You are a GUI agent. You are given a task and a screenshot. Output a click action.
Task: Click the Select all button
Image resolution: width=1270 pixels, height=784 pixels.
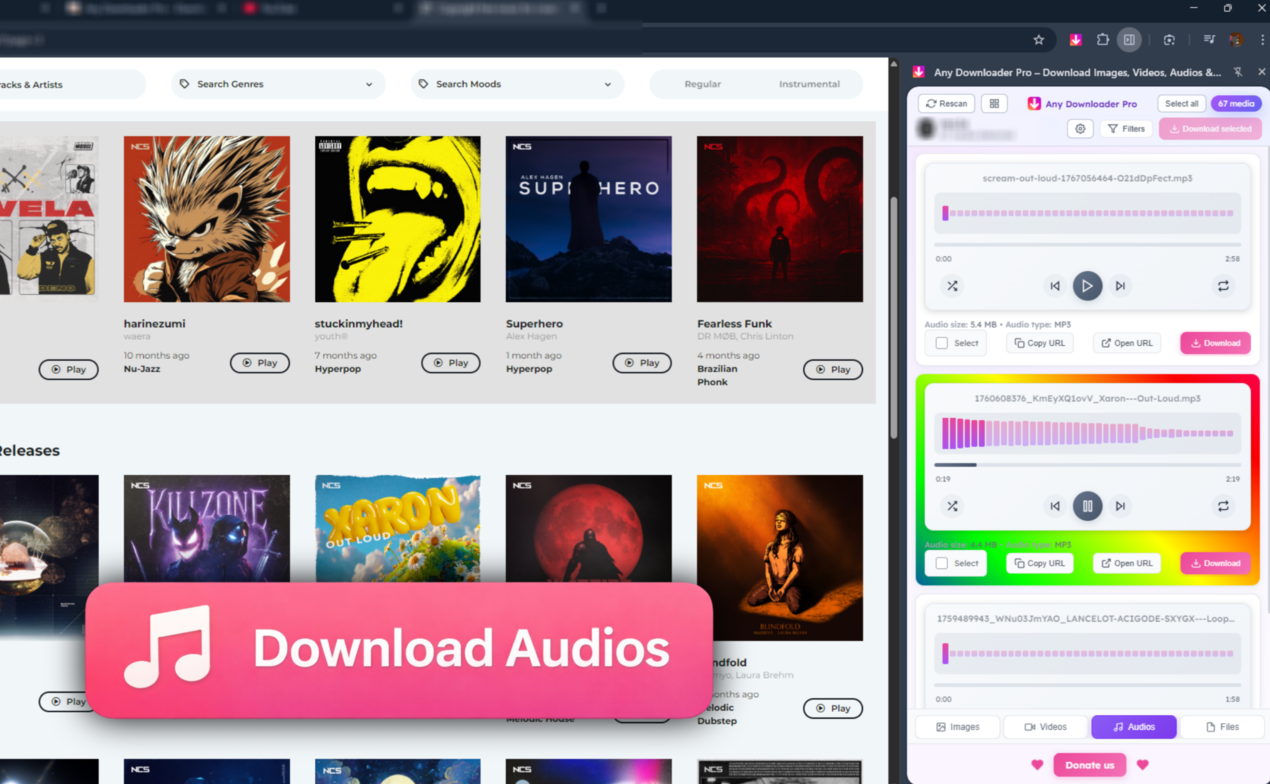point(1181,103)
